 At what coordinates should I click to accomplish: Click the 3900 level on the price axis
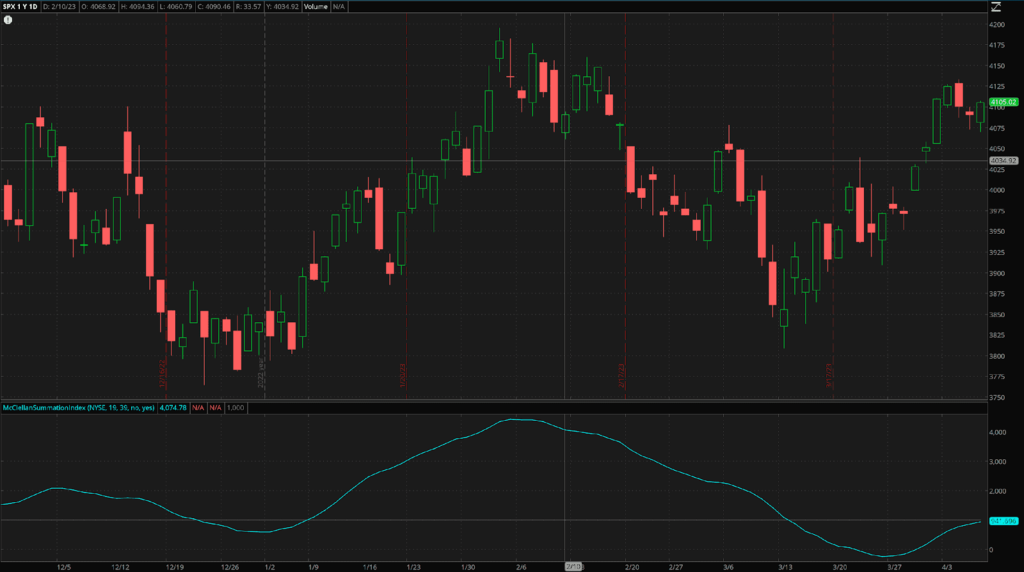[x=997, y=273]
